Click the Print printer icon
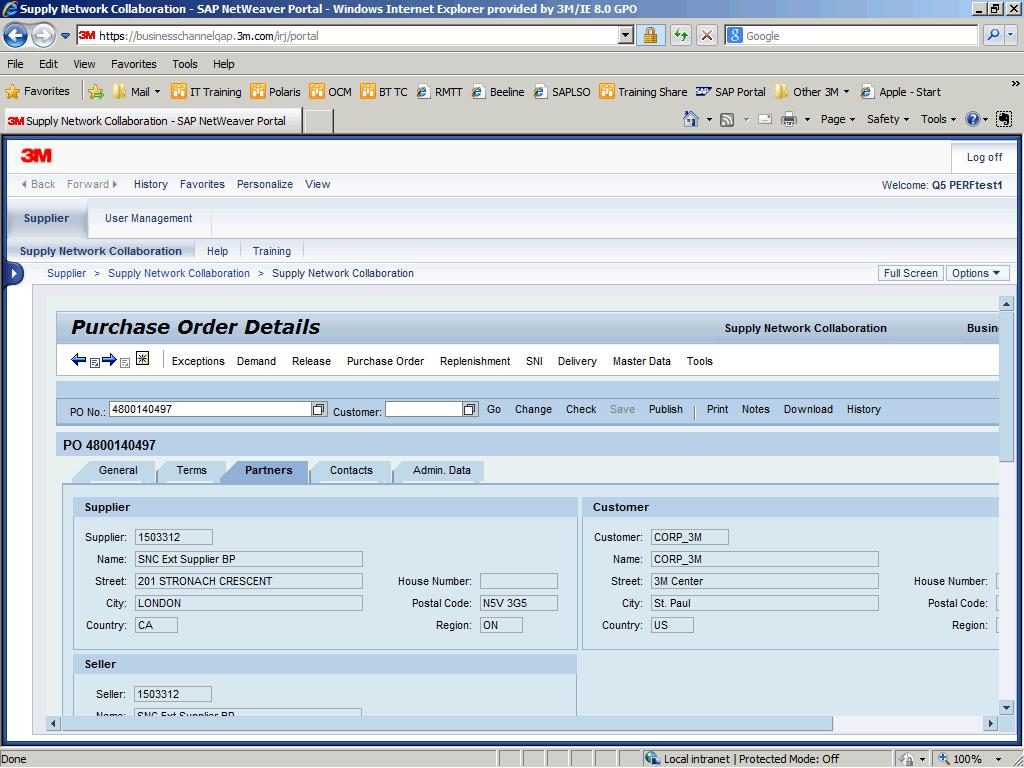The image size is (1024, 768). click(x=789, y=120)
